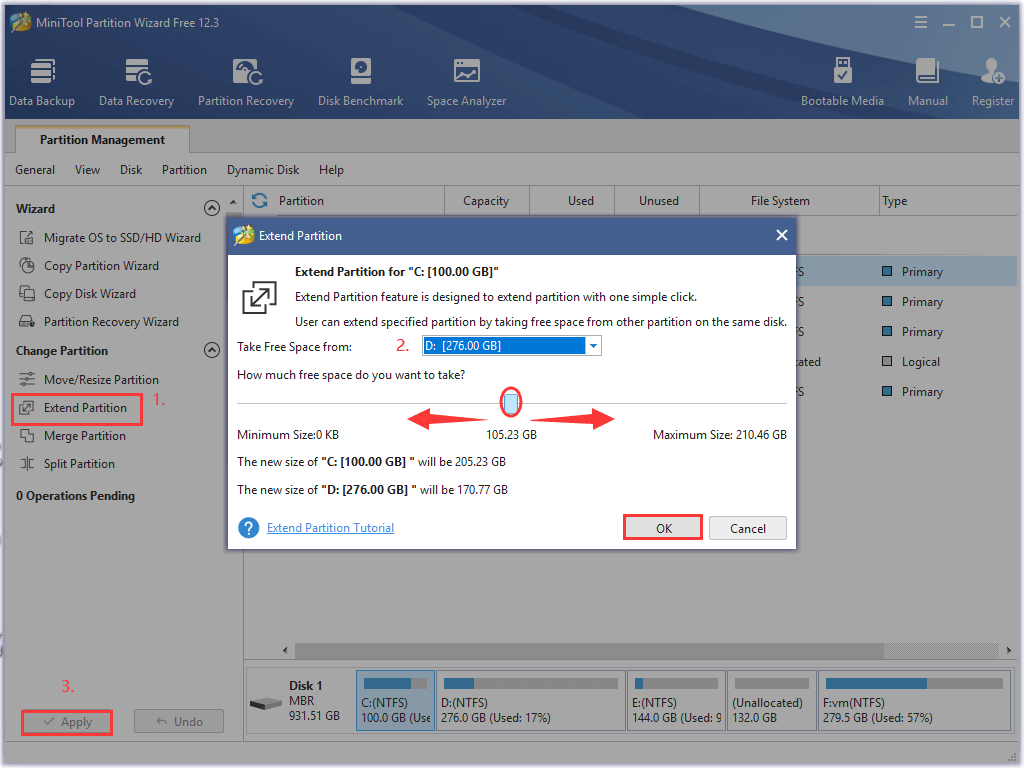Viewport: 1024px width, 768px height.
Task: Select Extend Partition in the sidebar
Action: coord(77,408)
